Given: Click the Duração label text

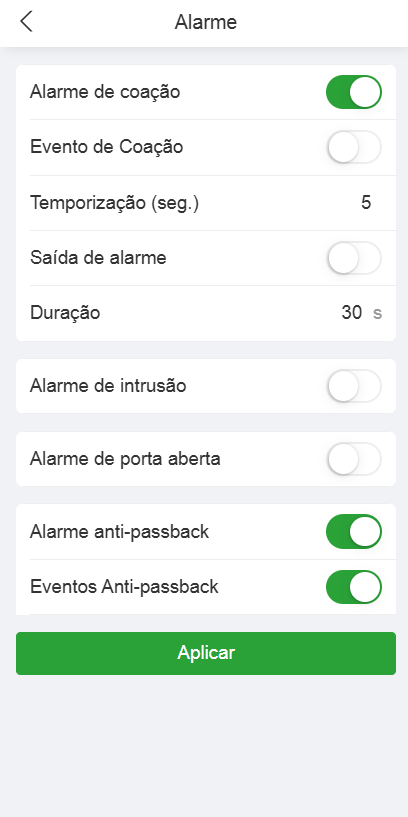Looking at the screenshot, I should coord(65,313).
